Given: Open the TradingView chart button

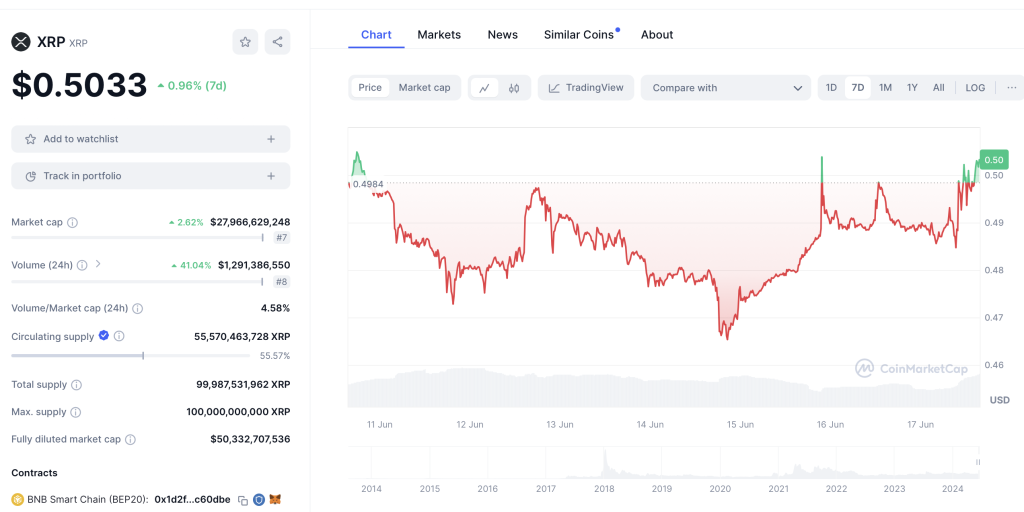Looking at the screenshot, I should tap(586, 88).
